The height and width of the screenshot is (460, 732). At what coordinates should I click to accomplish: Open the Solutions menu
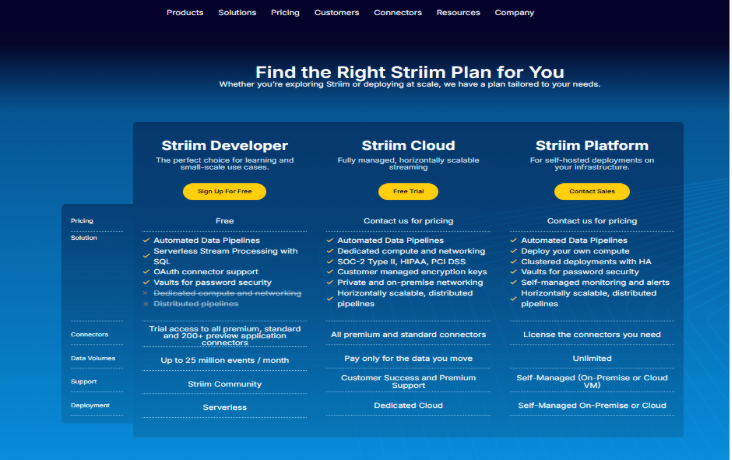(237, 13)
